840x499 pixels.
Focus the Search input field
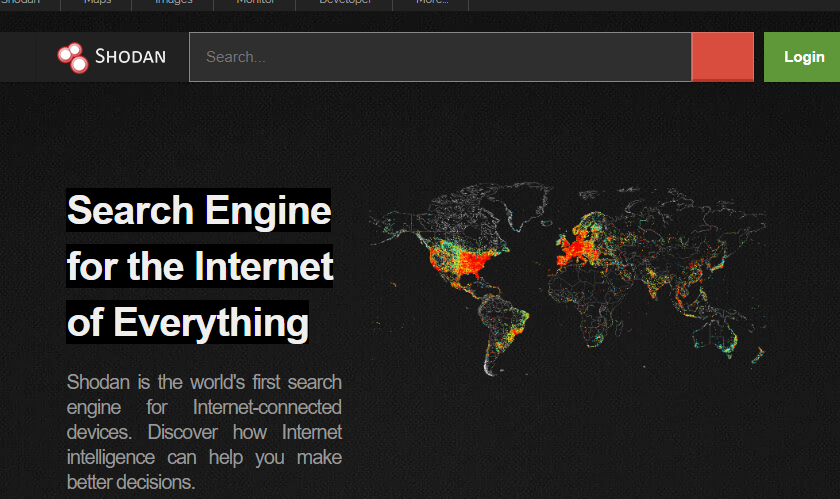440,57
